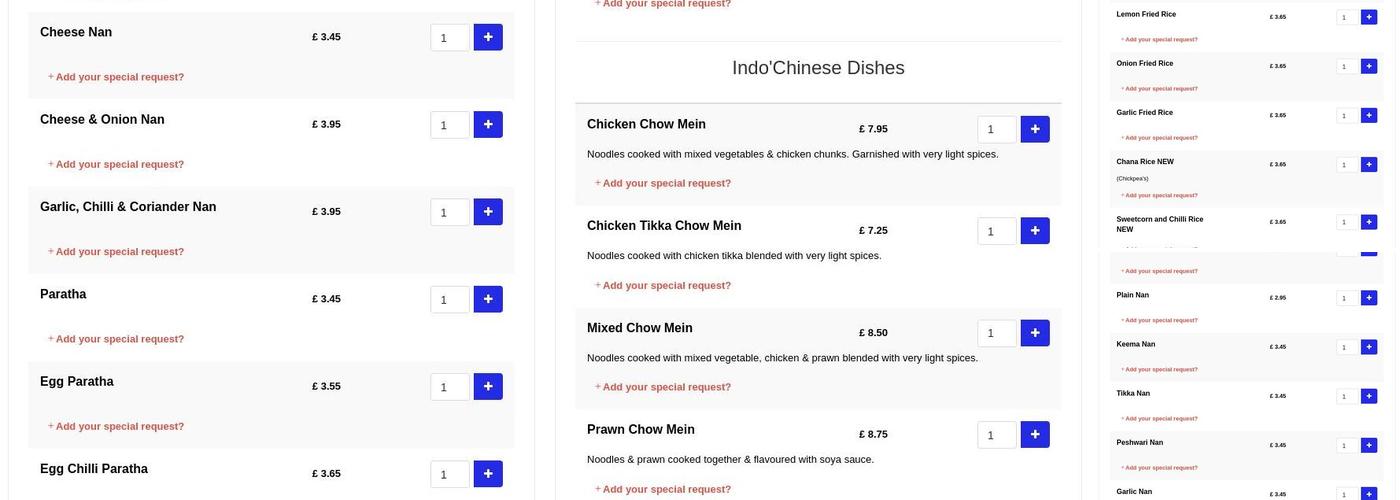The image size is (1400, 500).
Task: Click plus button for Cheese & Onion Nan
Action: coord(488,125)
